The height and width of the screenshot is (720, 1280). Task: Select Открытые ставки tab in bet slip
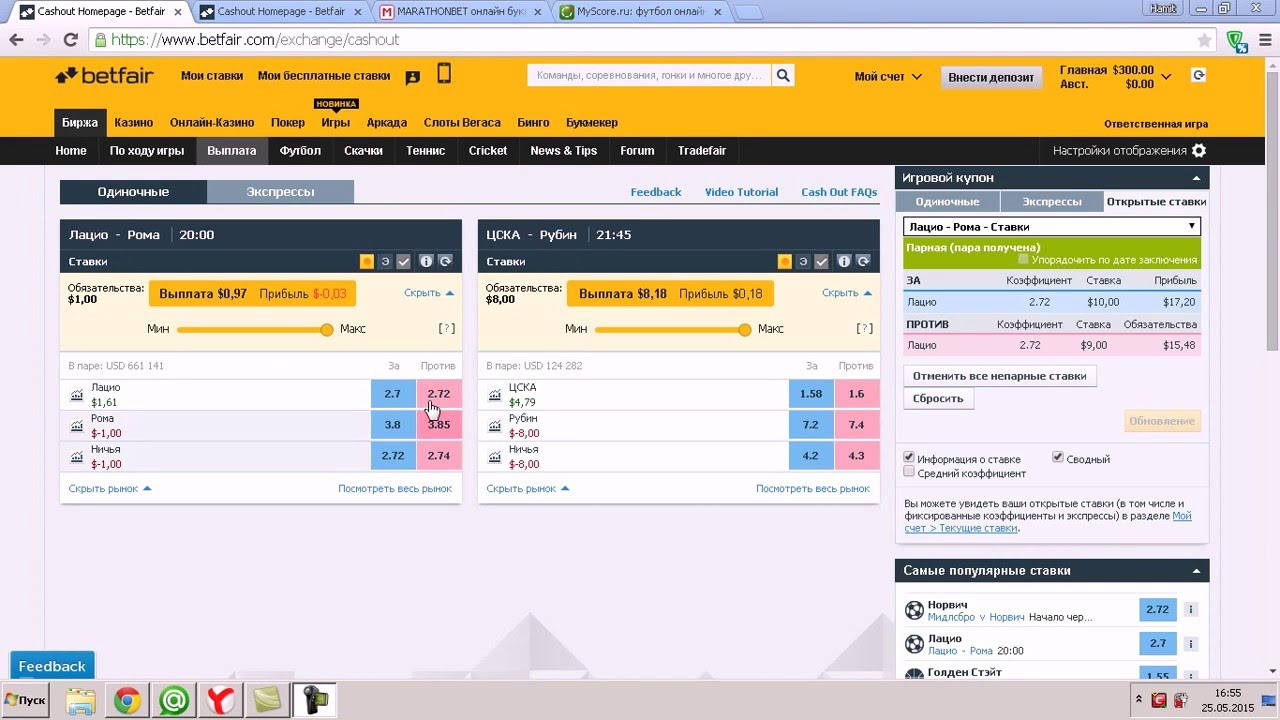pyautogui.click(x=1156, y=202)
